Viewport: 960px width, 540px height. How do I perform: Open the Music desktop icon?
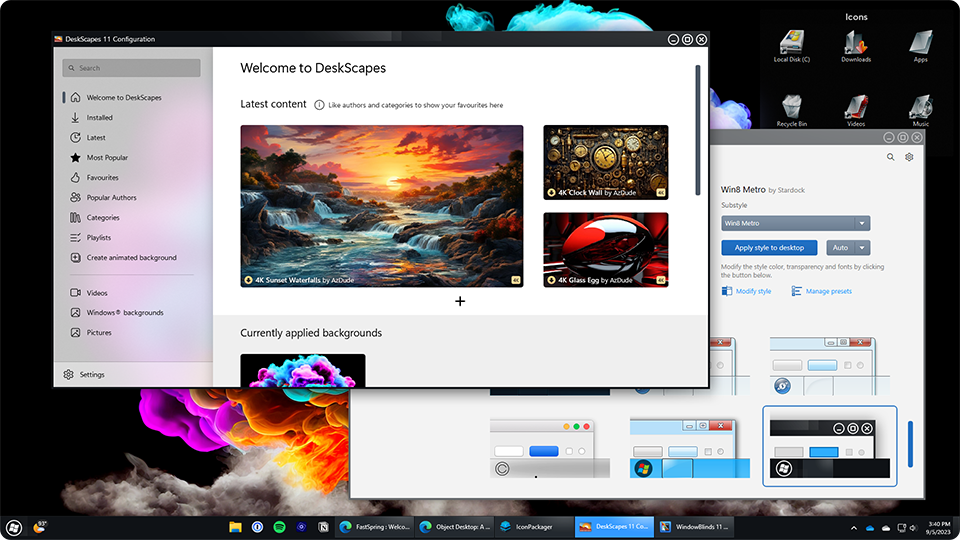tap(921, 110)
